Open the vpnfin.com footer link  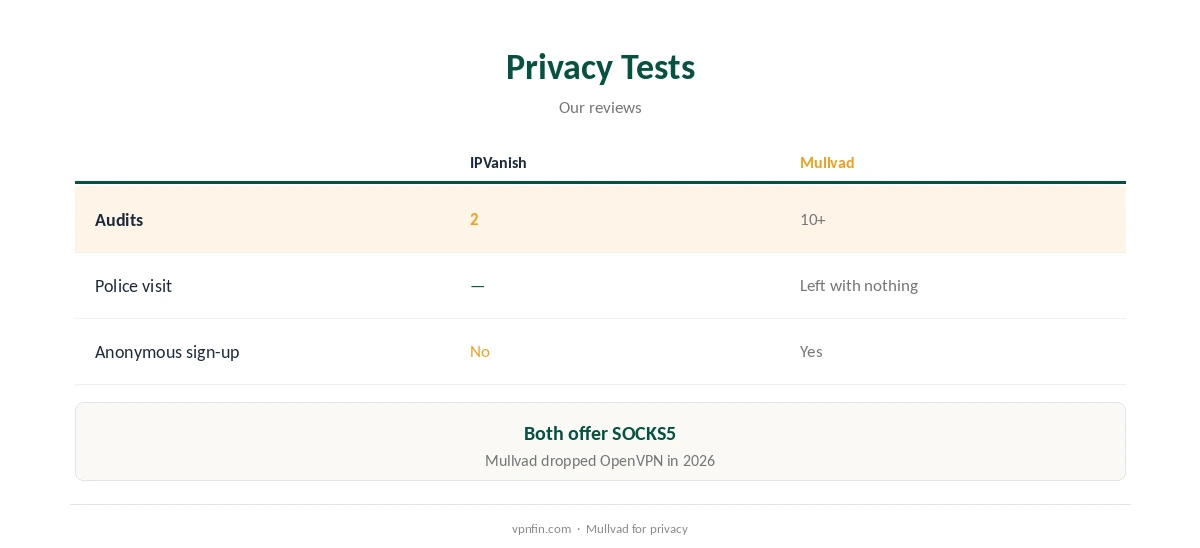(x=541, y=529)
